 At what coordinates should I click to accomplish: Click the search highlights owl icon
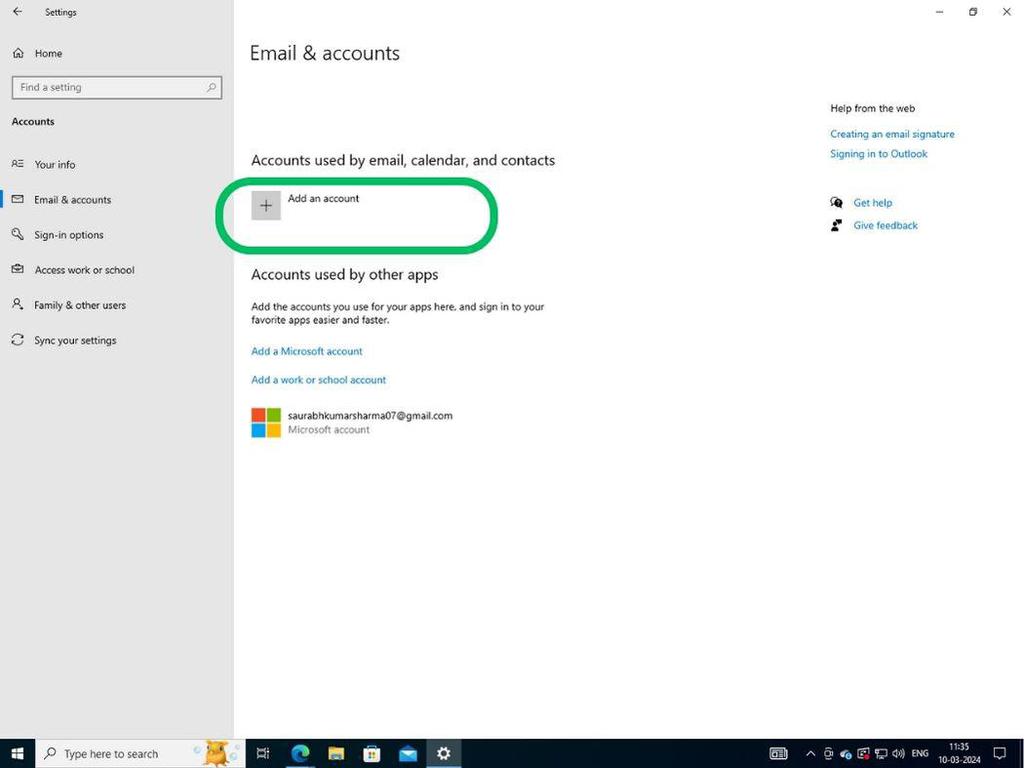pyautogui.click(x=217, y=753)
